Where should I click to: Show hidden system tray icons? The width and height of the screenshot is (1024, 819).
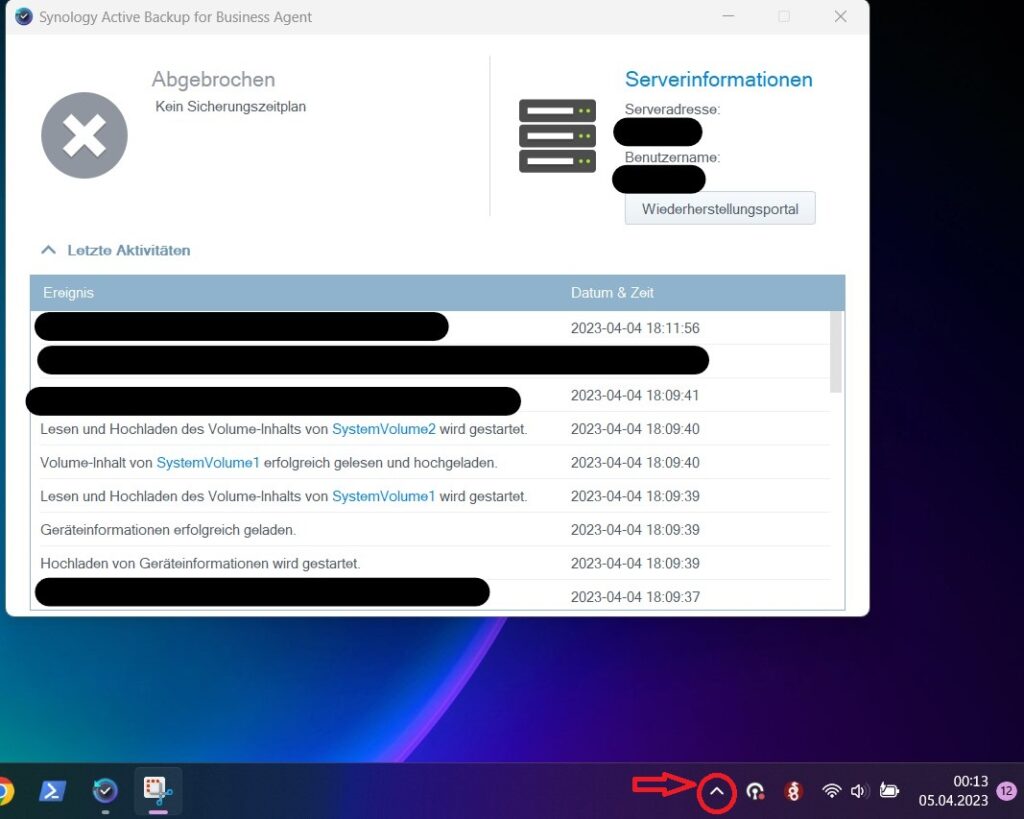[716, 792]
